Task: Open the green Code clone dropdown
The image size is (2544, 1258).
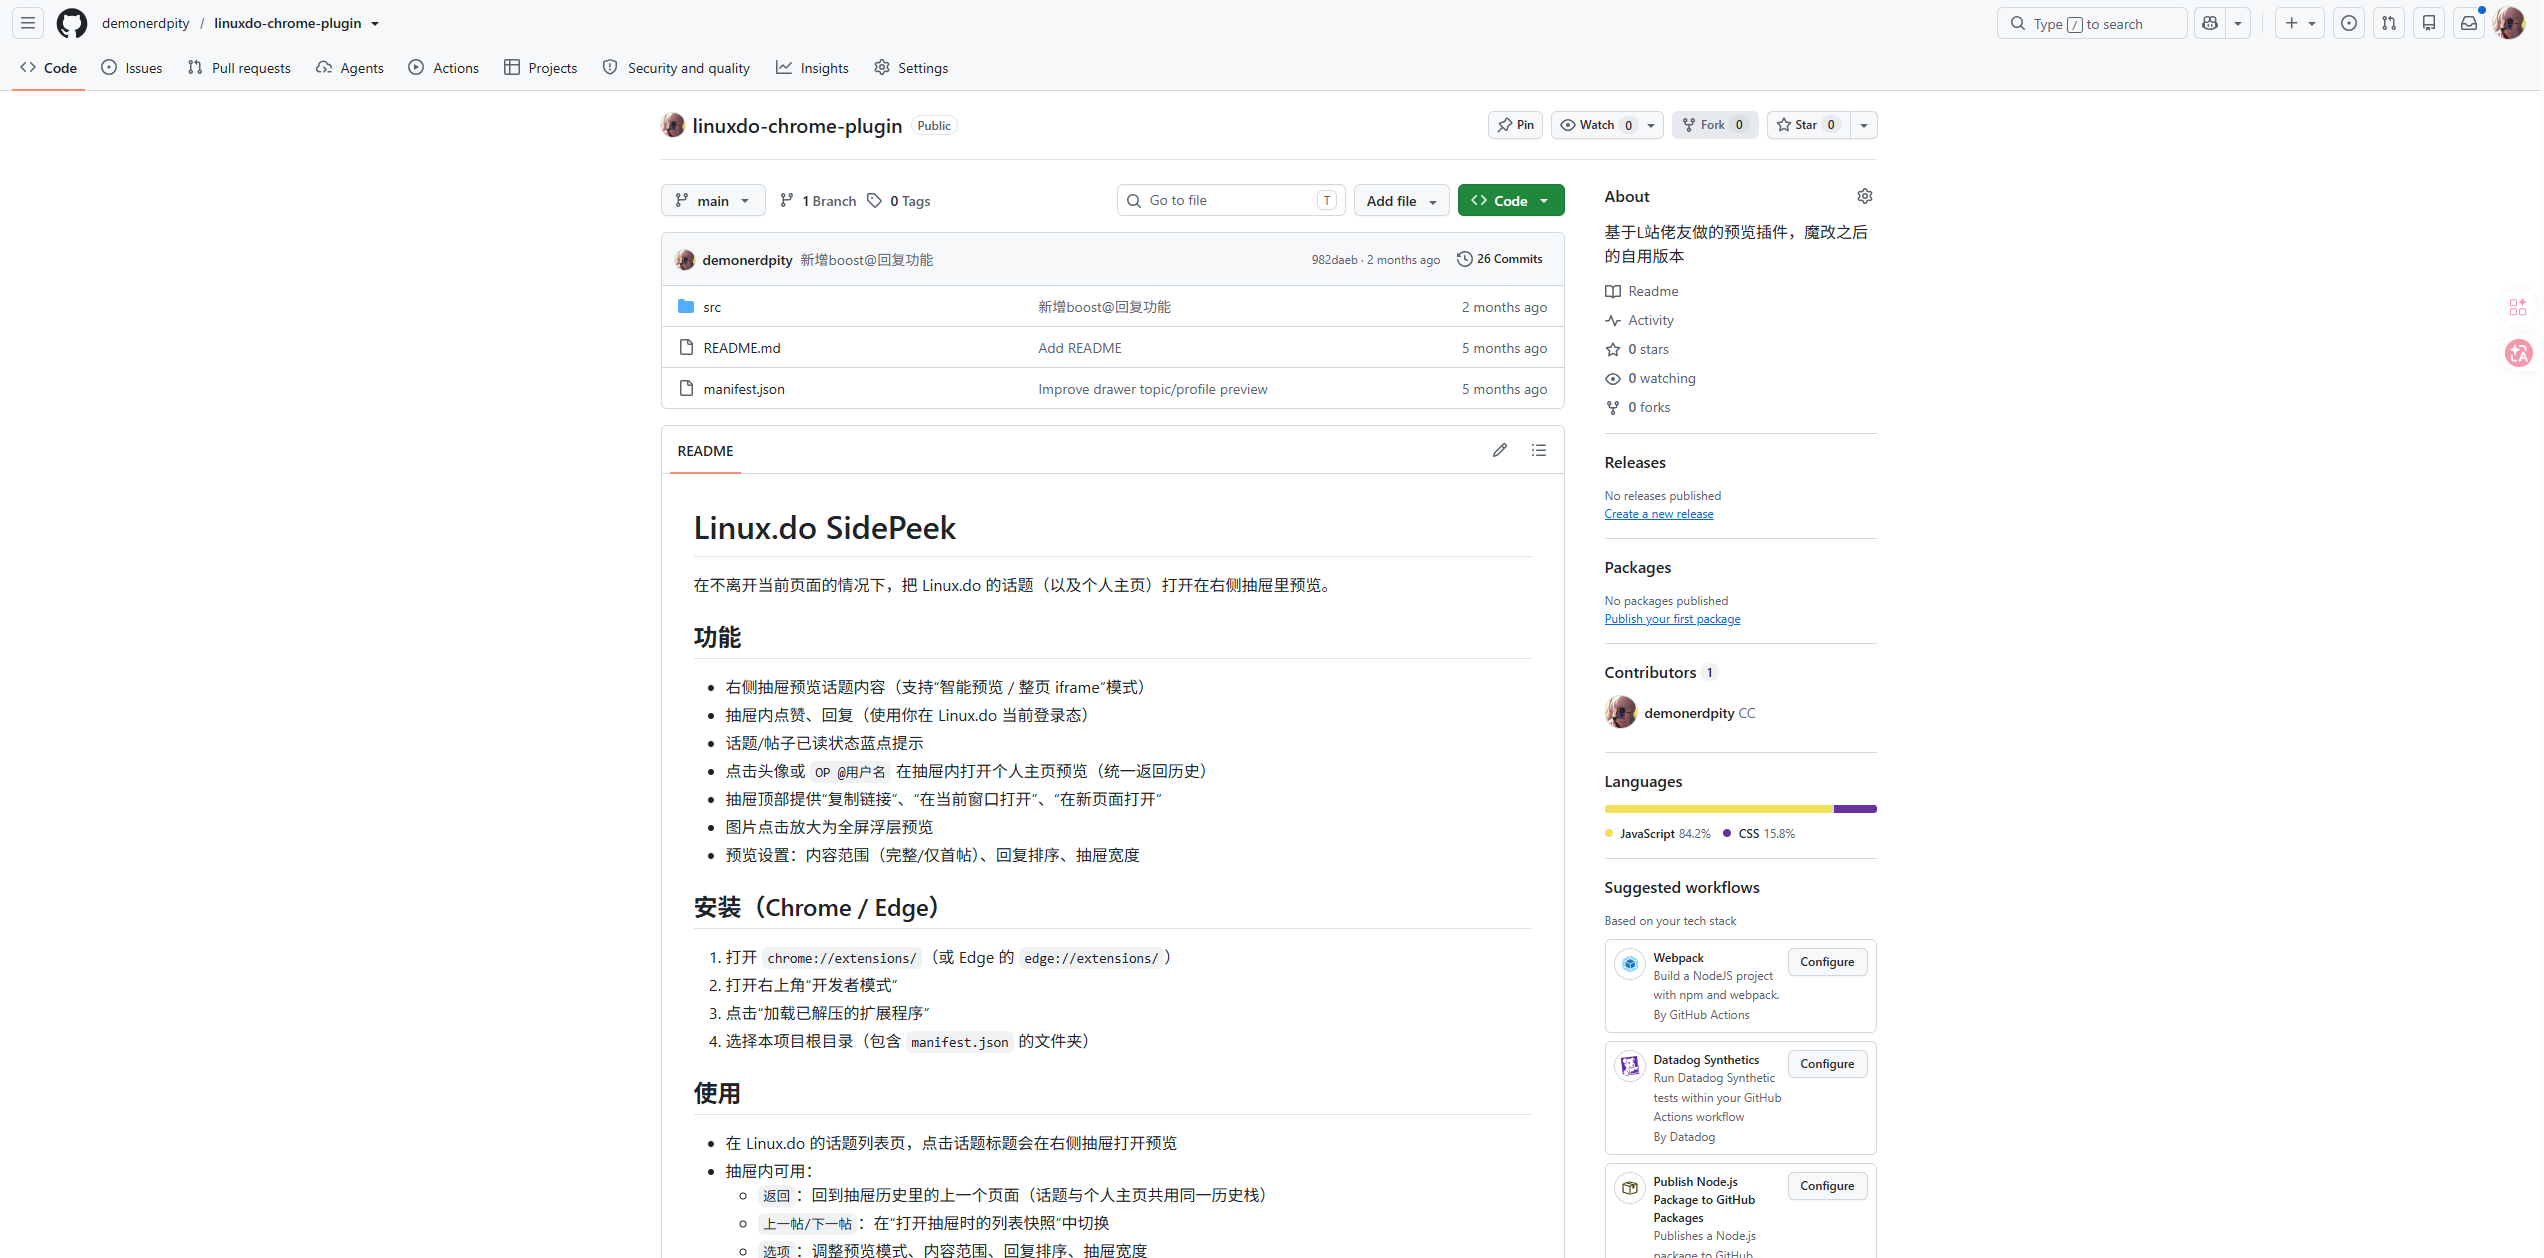Action: (1511, 200)
